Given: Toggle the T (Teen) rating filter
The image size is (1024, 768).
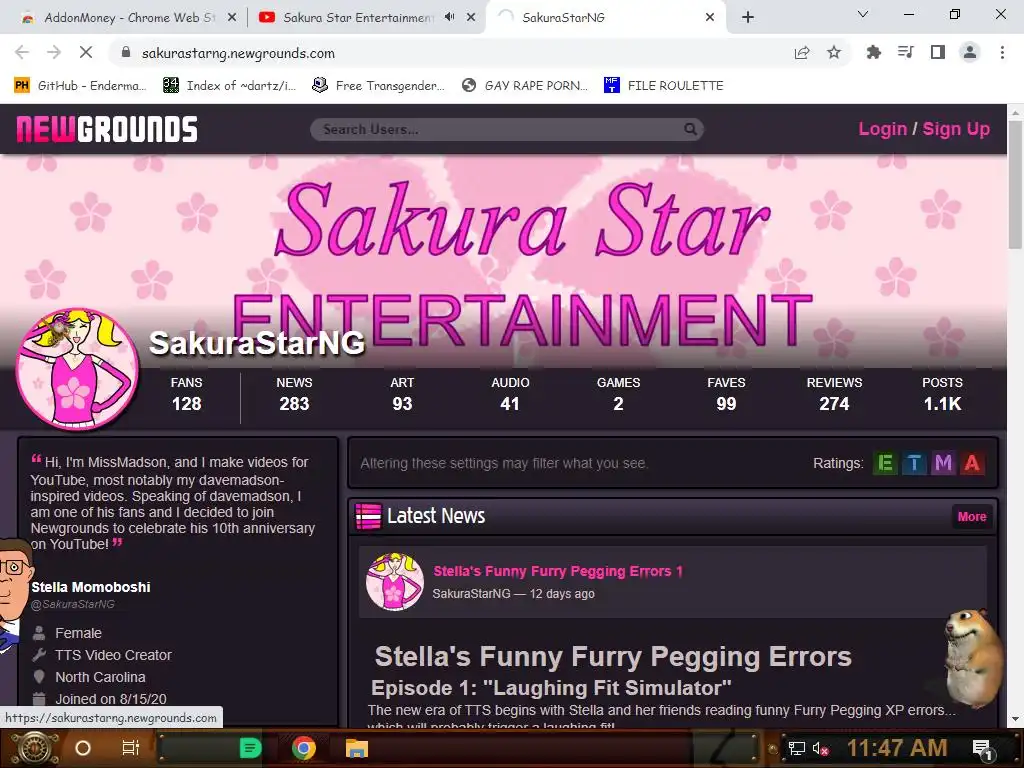Looking at the screenshot, I should click(914, 464).
